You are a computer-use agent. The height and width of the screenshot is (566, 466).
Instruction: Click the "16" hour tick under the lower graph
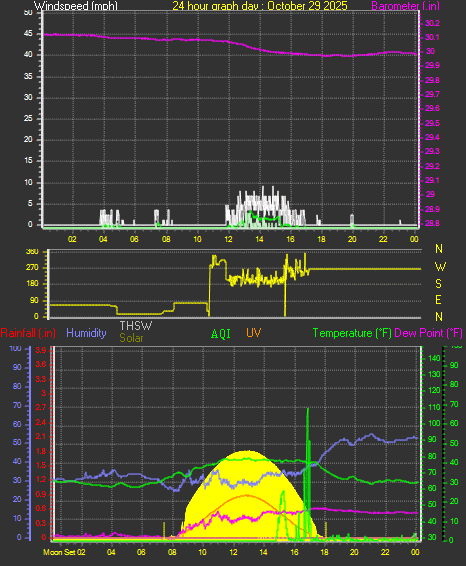pyautogui.click(x=294, y=552)
